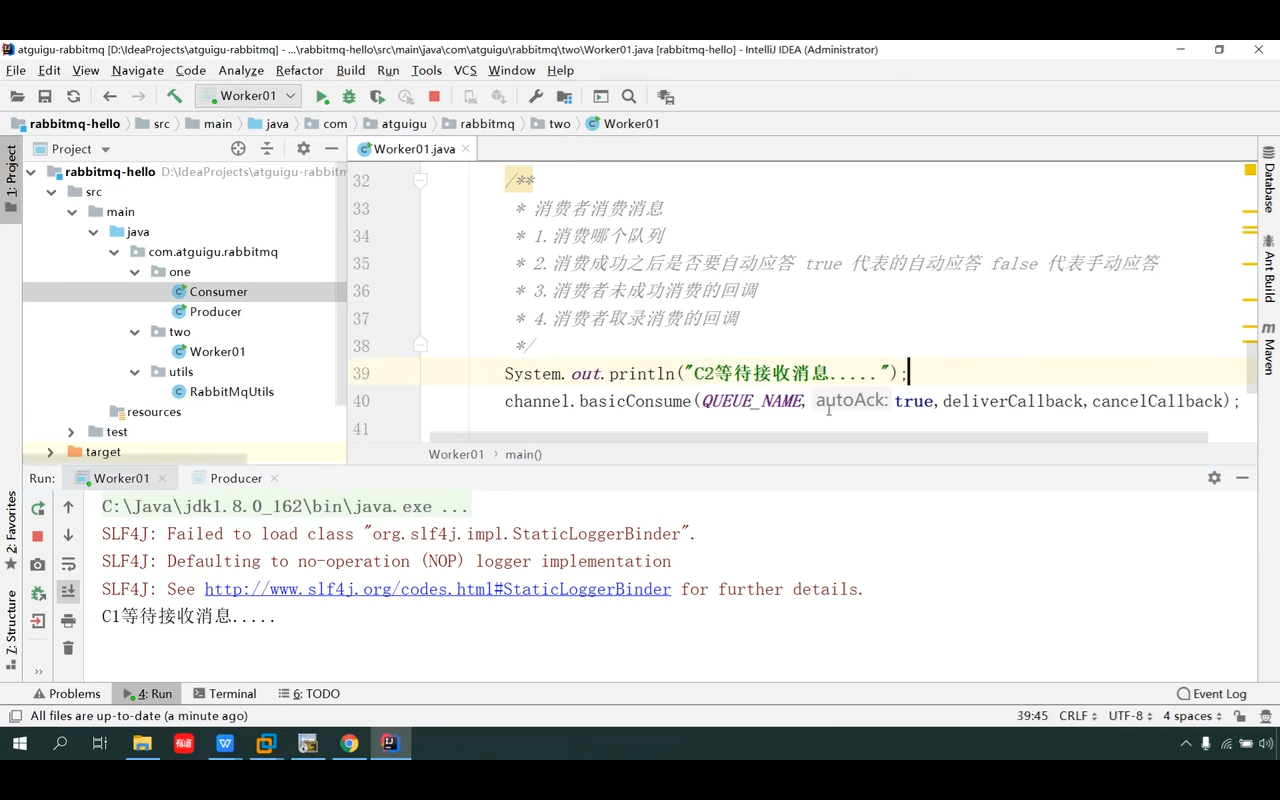Click the Open folder toolbar icon

coord(17,97)
